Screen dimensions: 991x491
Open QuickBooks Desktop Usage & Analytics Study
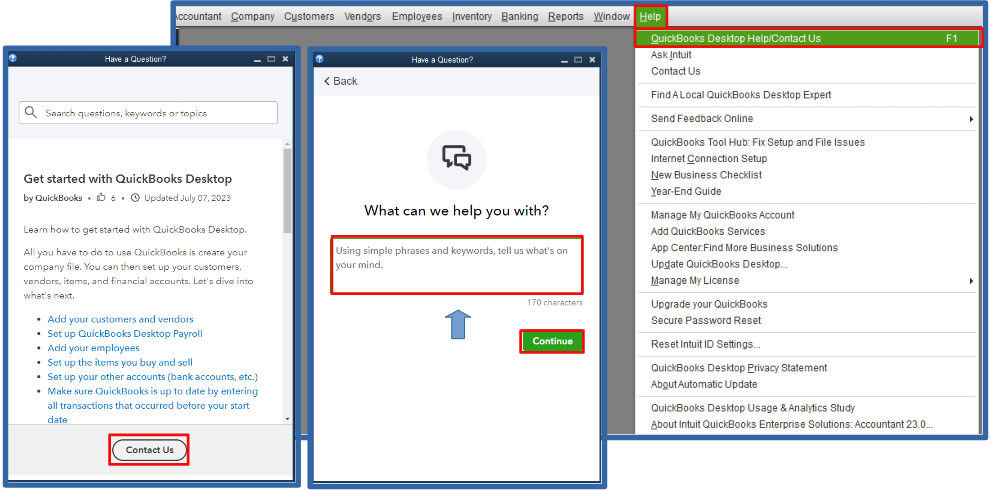(x=753, y=408)
